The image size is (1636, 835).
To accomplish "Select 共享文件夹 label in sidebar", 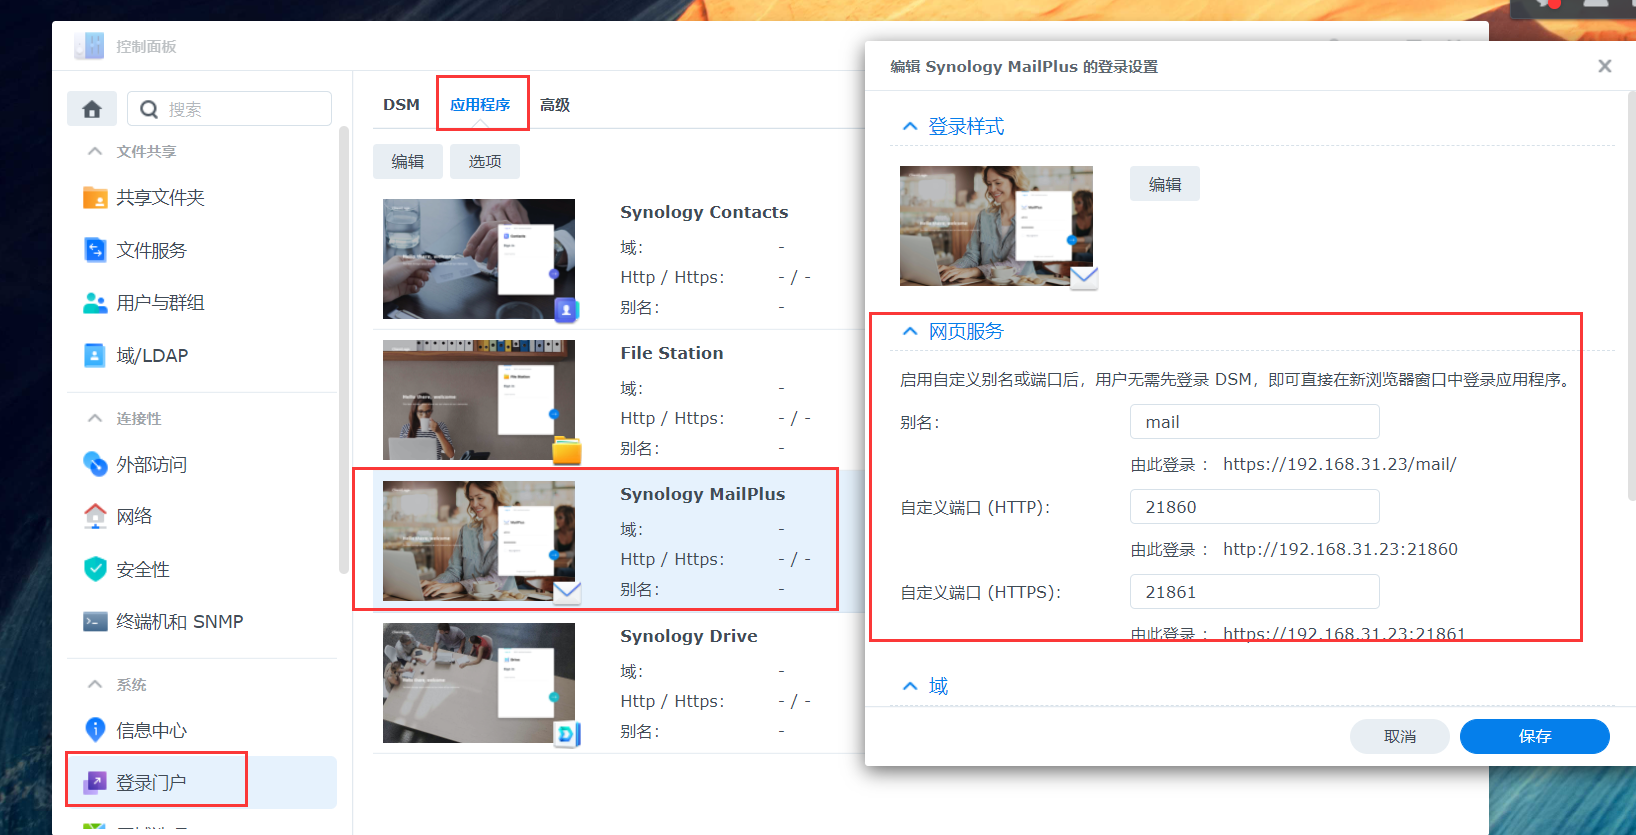I will [160, 197].
